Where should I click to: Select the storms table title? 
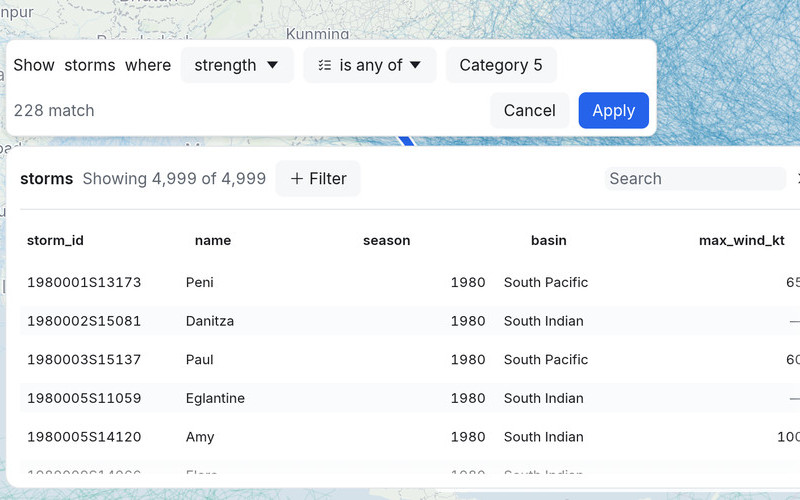point(46,179)
